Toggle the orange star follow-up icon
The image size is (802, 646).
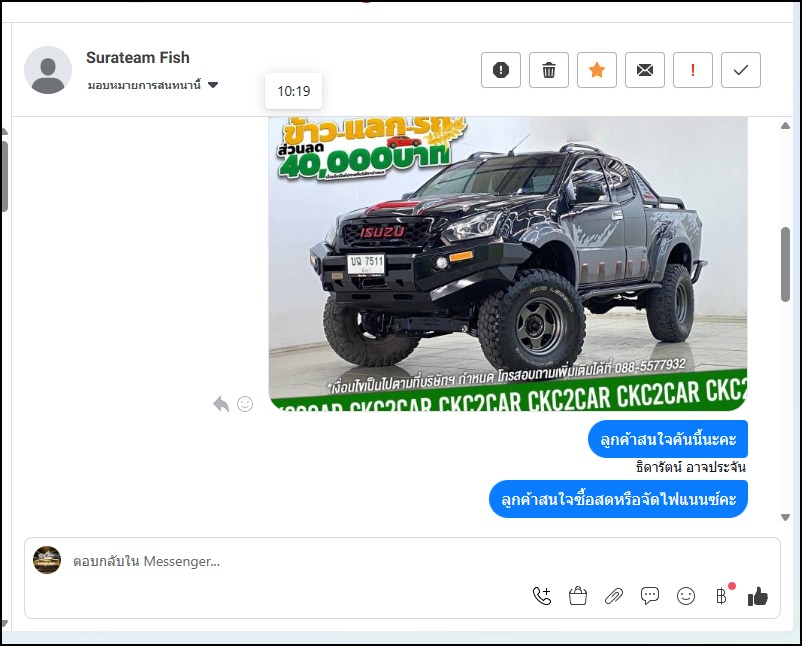[x=597, y=70]
